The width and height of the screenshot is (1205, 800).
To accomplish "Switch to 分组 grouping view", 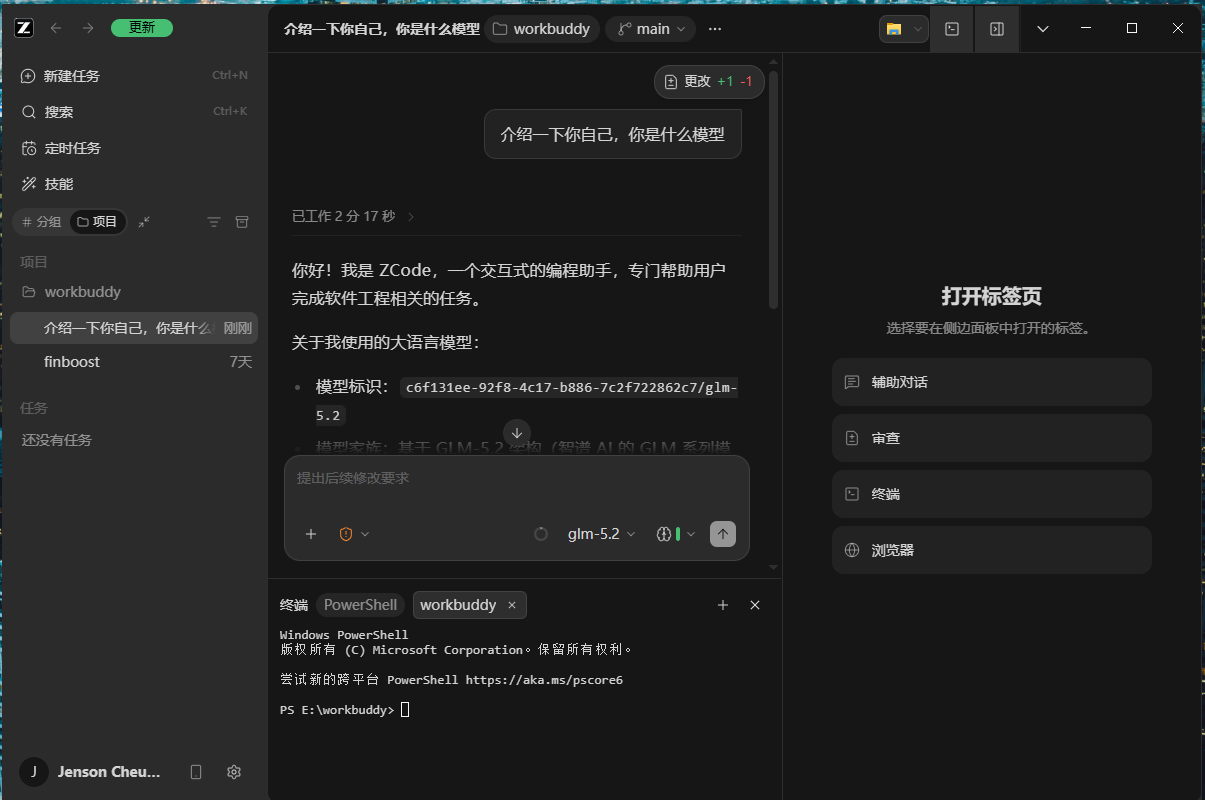I will (41, 222).
